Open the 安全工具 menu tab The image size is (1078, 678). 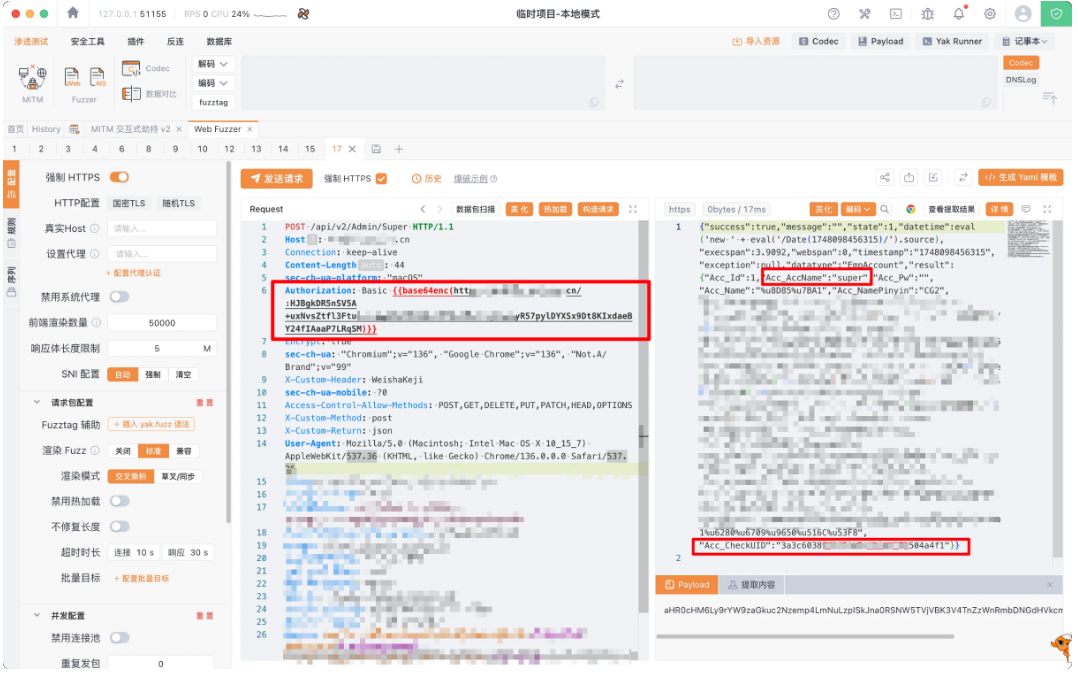(88, 41)
